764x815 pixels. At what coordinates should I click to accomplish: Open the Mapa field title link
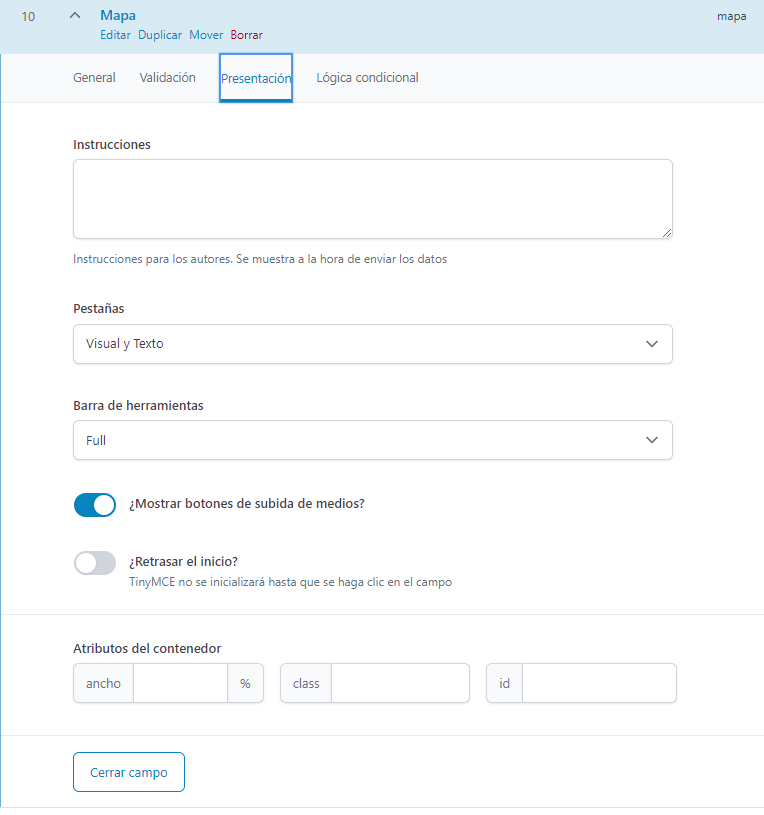point(118,15)
